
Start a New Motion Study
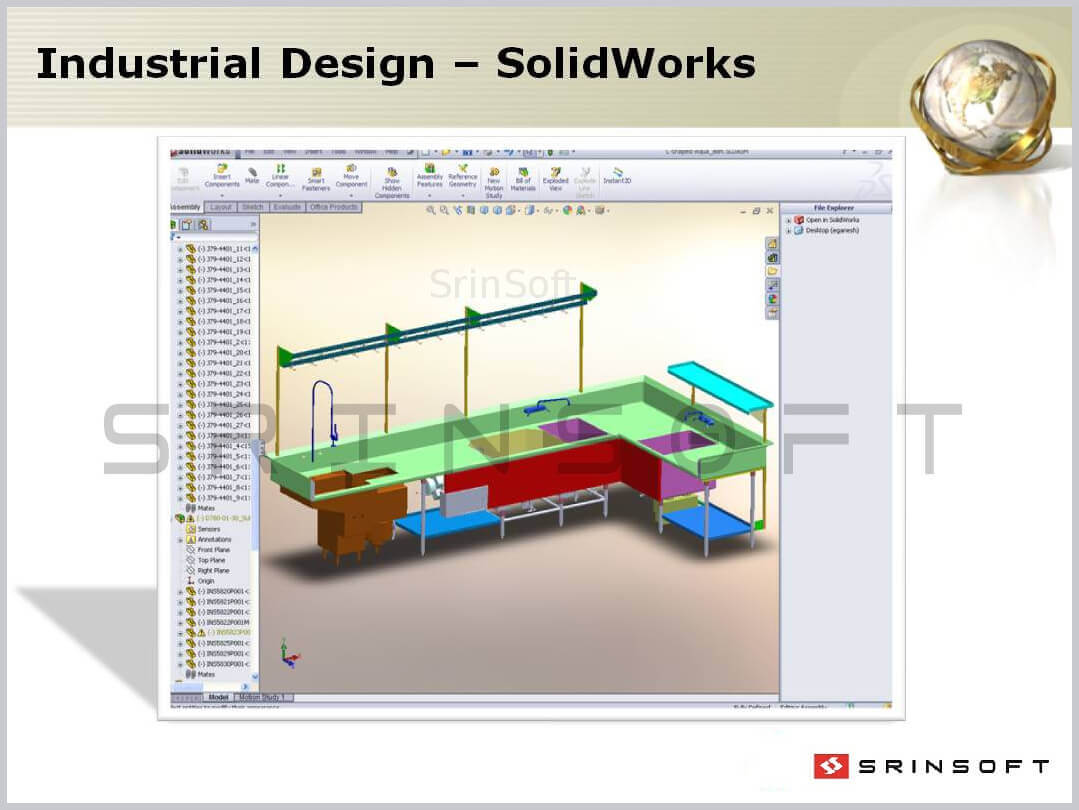point(494,183)
